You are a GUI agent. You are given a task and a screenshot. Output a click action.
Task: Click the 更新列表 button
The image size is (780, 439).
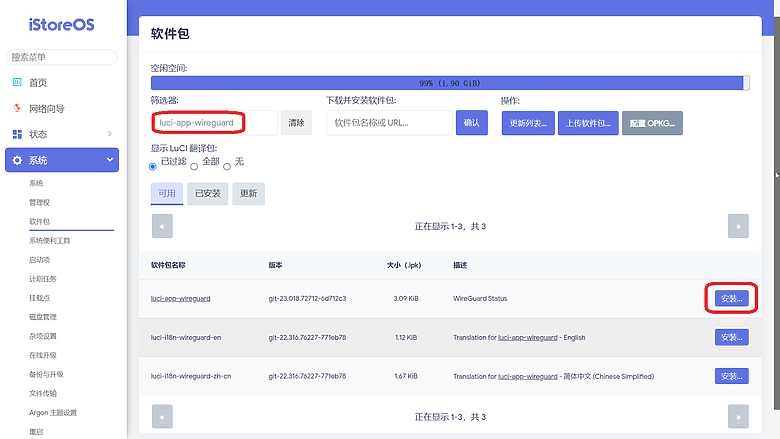tap(528, 123)
